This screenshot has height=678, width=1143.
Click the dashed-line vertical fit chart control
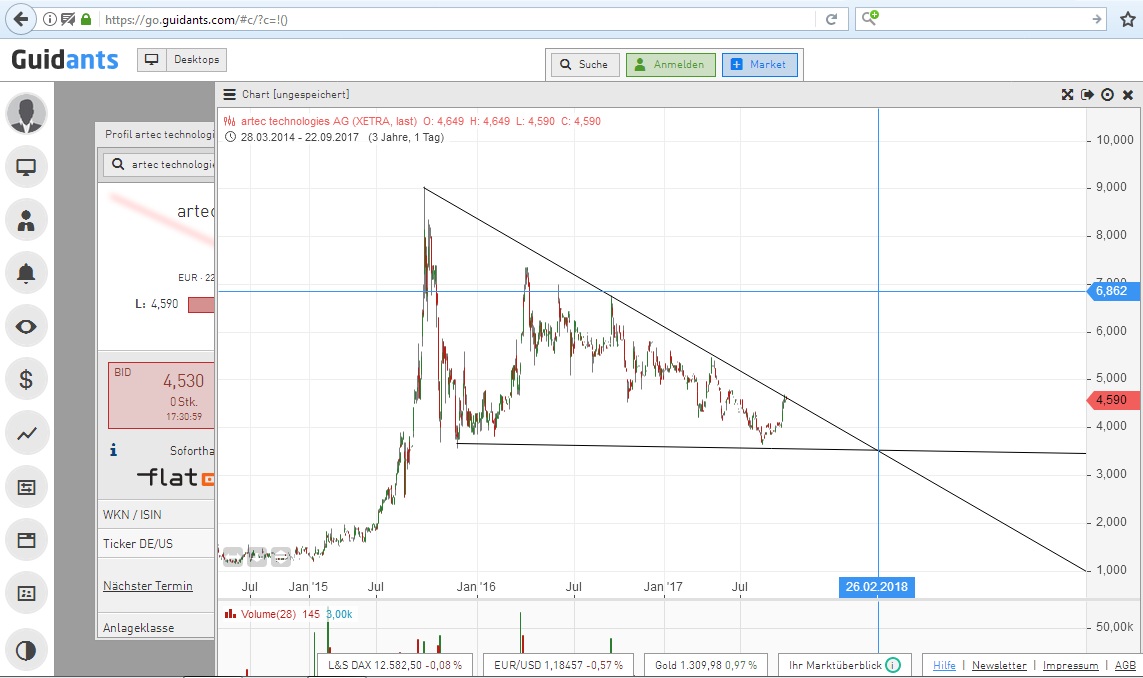(281, 557)
